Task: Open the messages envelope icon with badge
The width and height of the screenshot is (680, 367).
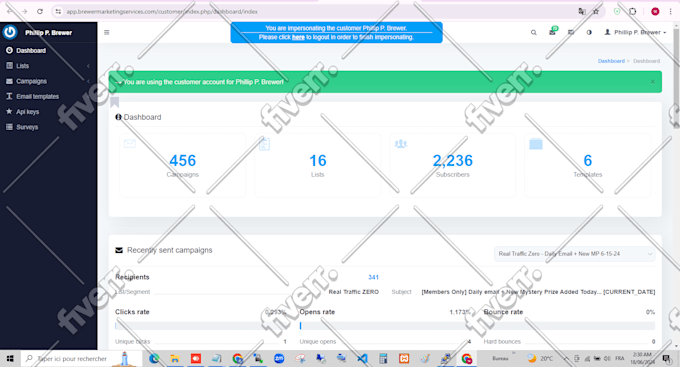Action: pos(552,32)
